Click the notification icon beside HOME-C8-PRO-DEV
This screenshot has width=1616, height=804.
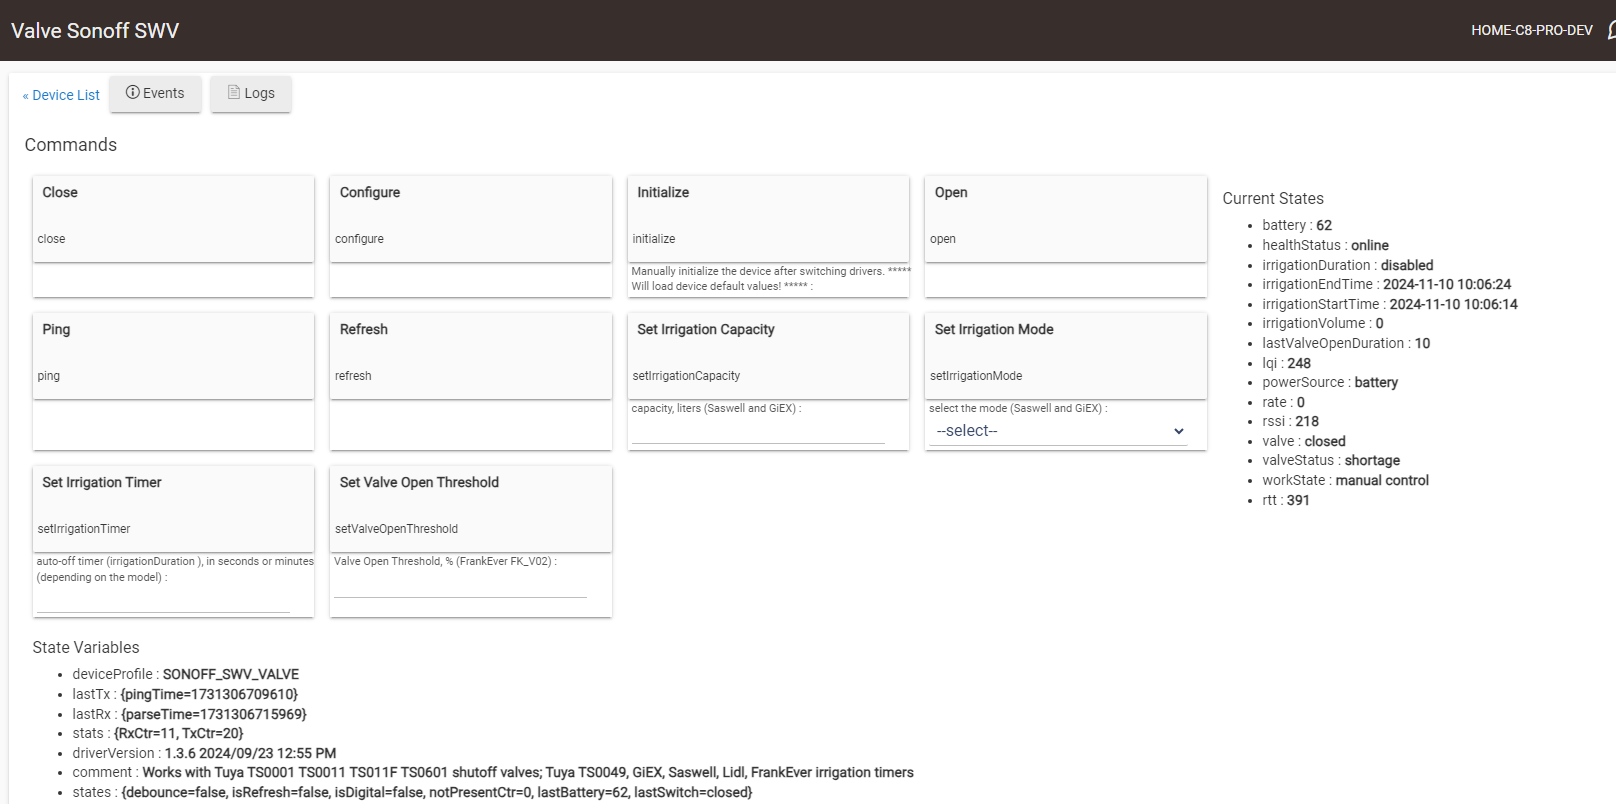point(1611,31)
